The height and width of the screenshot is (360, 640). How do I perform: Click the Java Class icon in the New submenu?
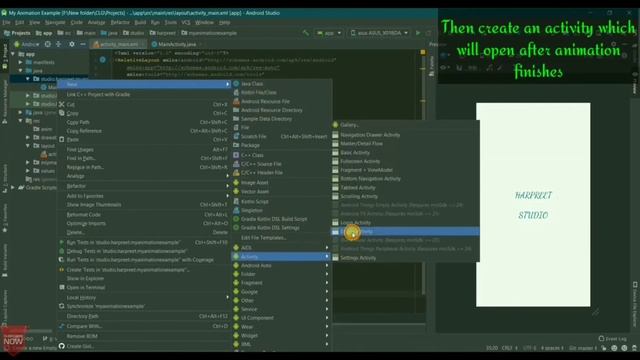pos(236,84)
